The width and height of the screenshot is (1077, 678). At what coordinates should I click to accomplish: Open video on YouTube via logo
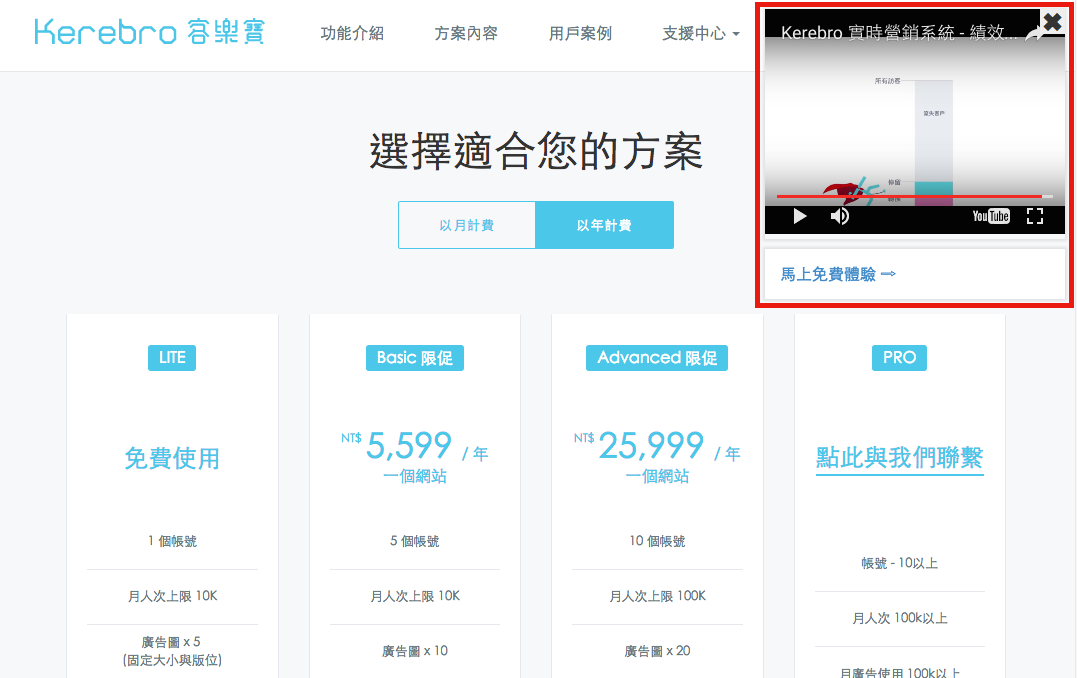click(x=991, y=216)
